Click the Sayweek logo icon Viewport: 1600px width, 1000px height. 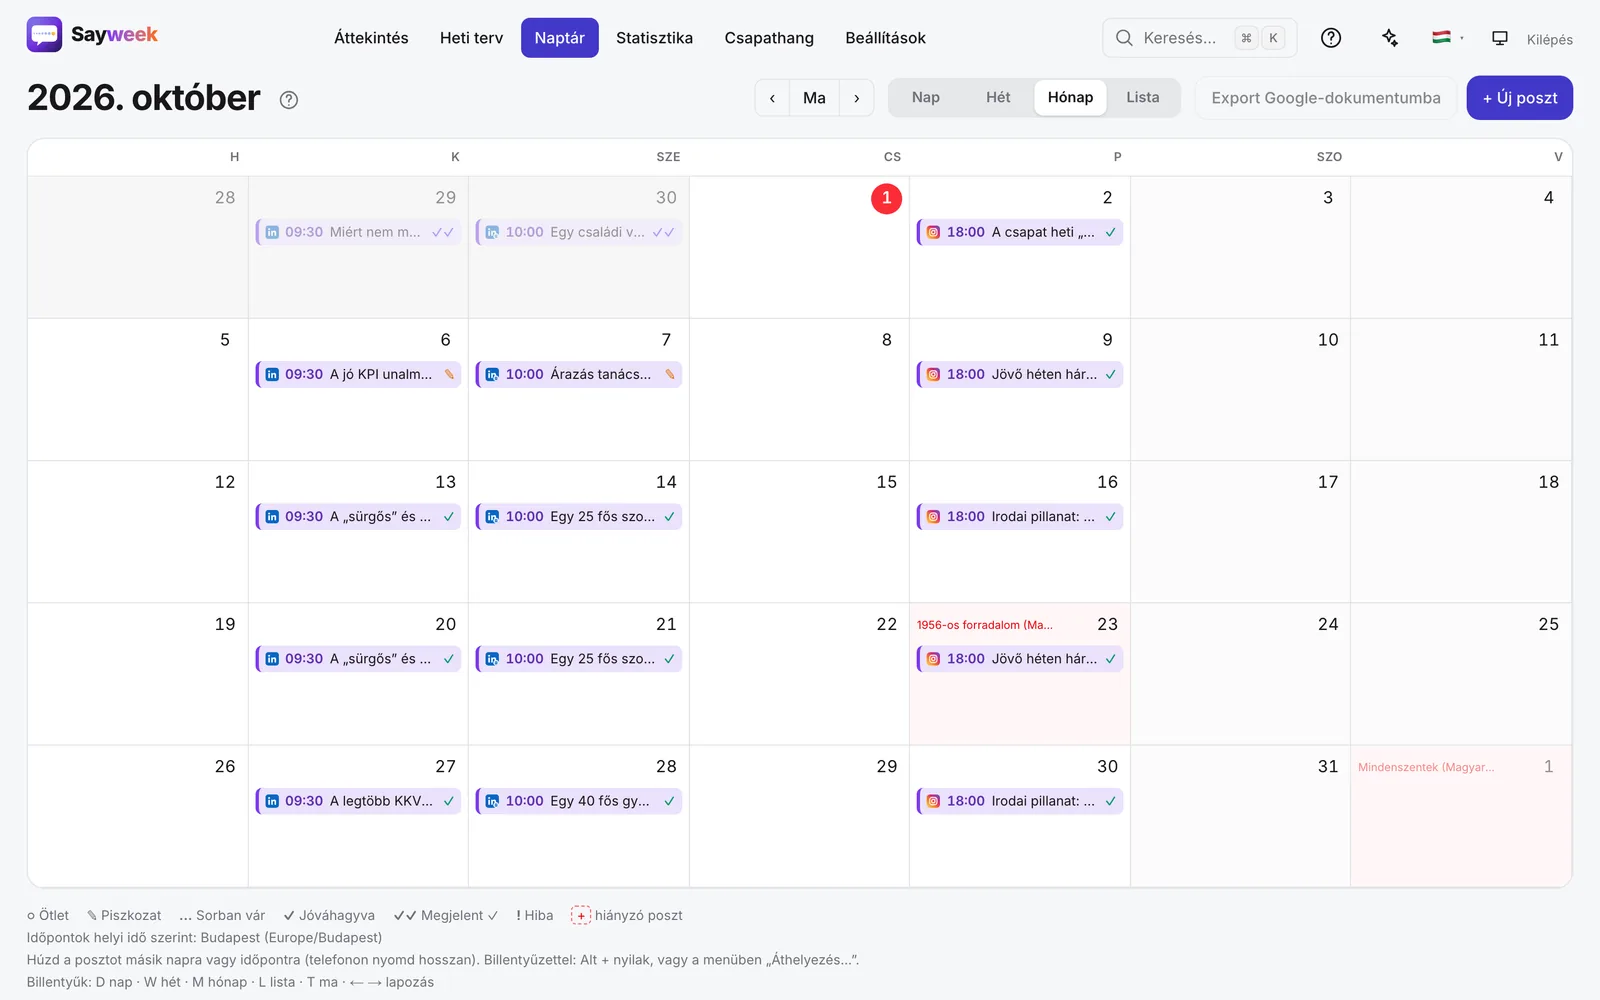tap(44, 35)
